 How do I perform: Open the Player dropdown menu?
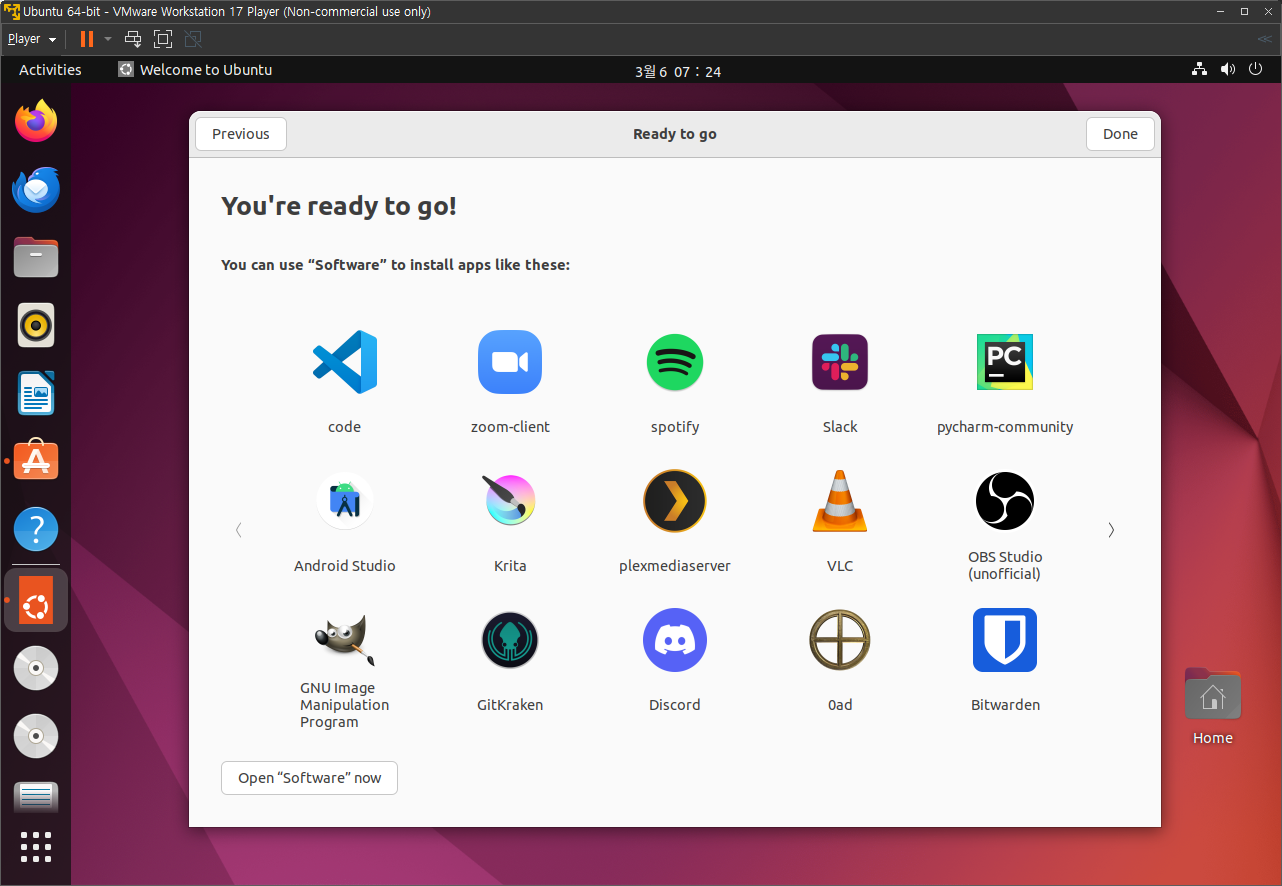point(31,39)
